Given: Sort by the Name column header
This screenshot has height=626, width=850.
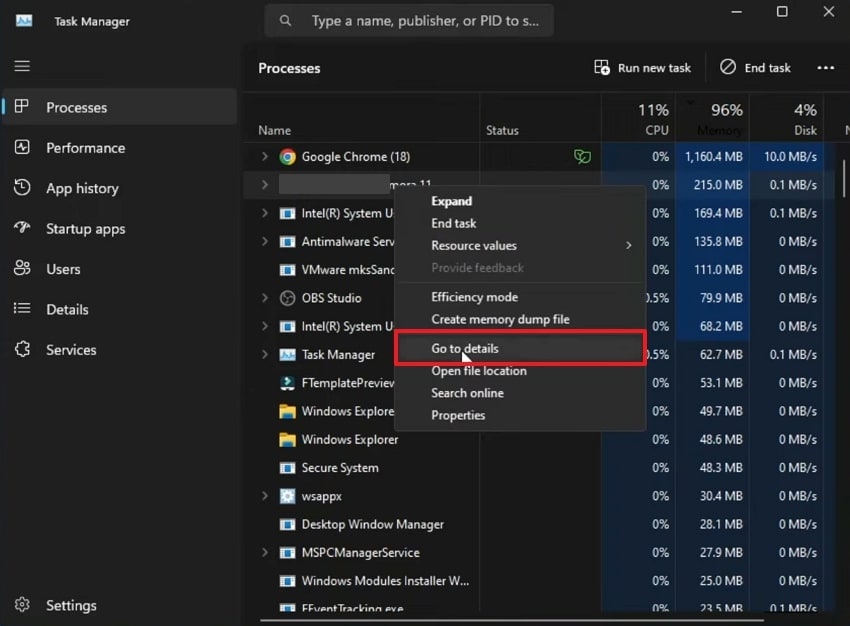Looking at the screenshot, I should pos(274,131).
